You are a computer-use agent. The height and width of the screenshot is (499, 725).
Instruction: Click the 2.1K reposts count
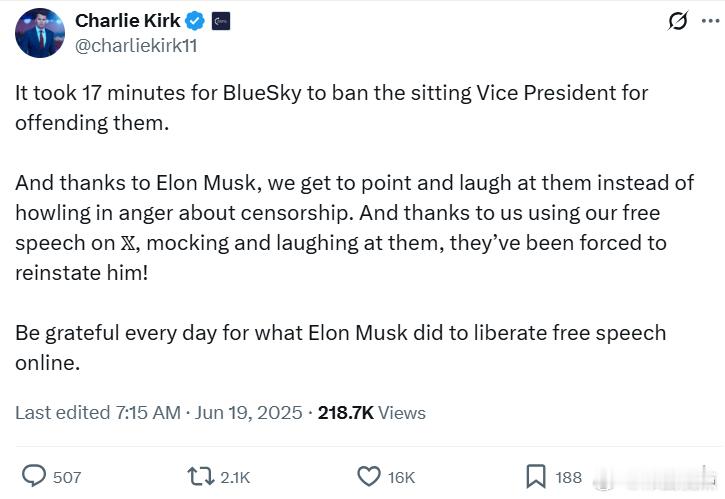[235, 477]
